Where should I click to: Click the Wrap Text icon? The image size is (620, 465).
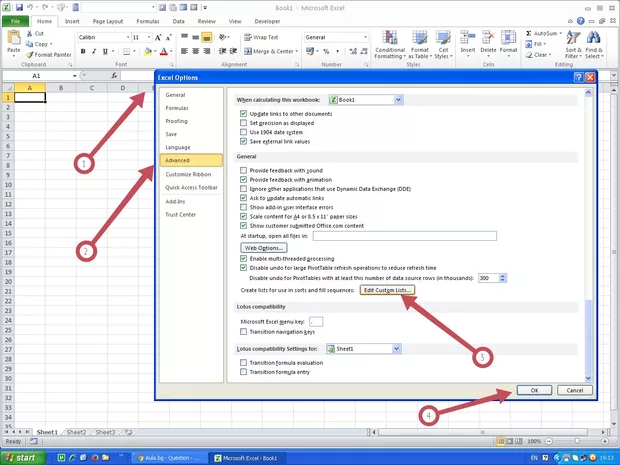pyautogui.click(x=260, y=37)
